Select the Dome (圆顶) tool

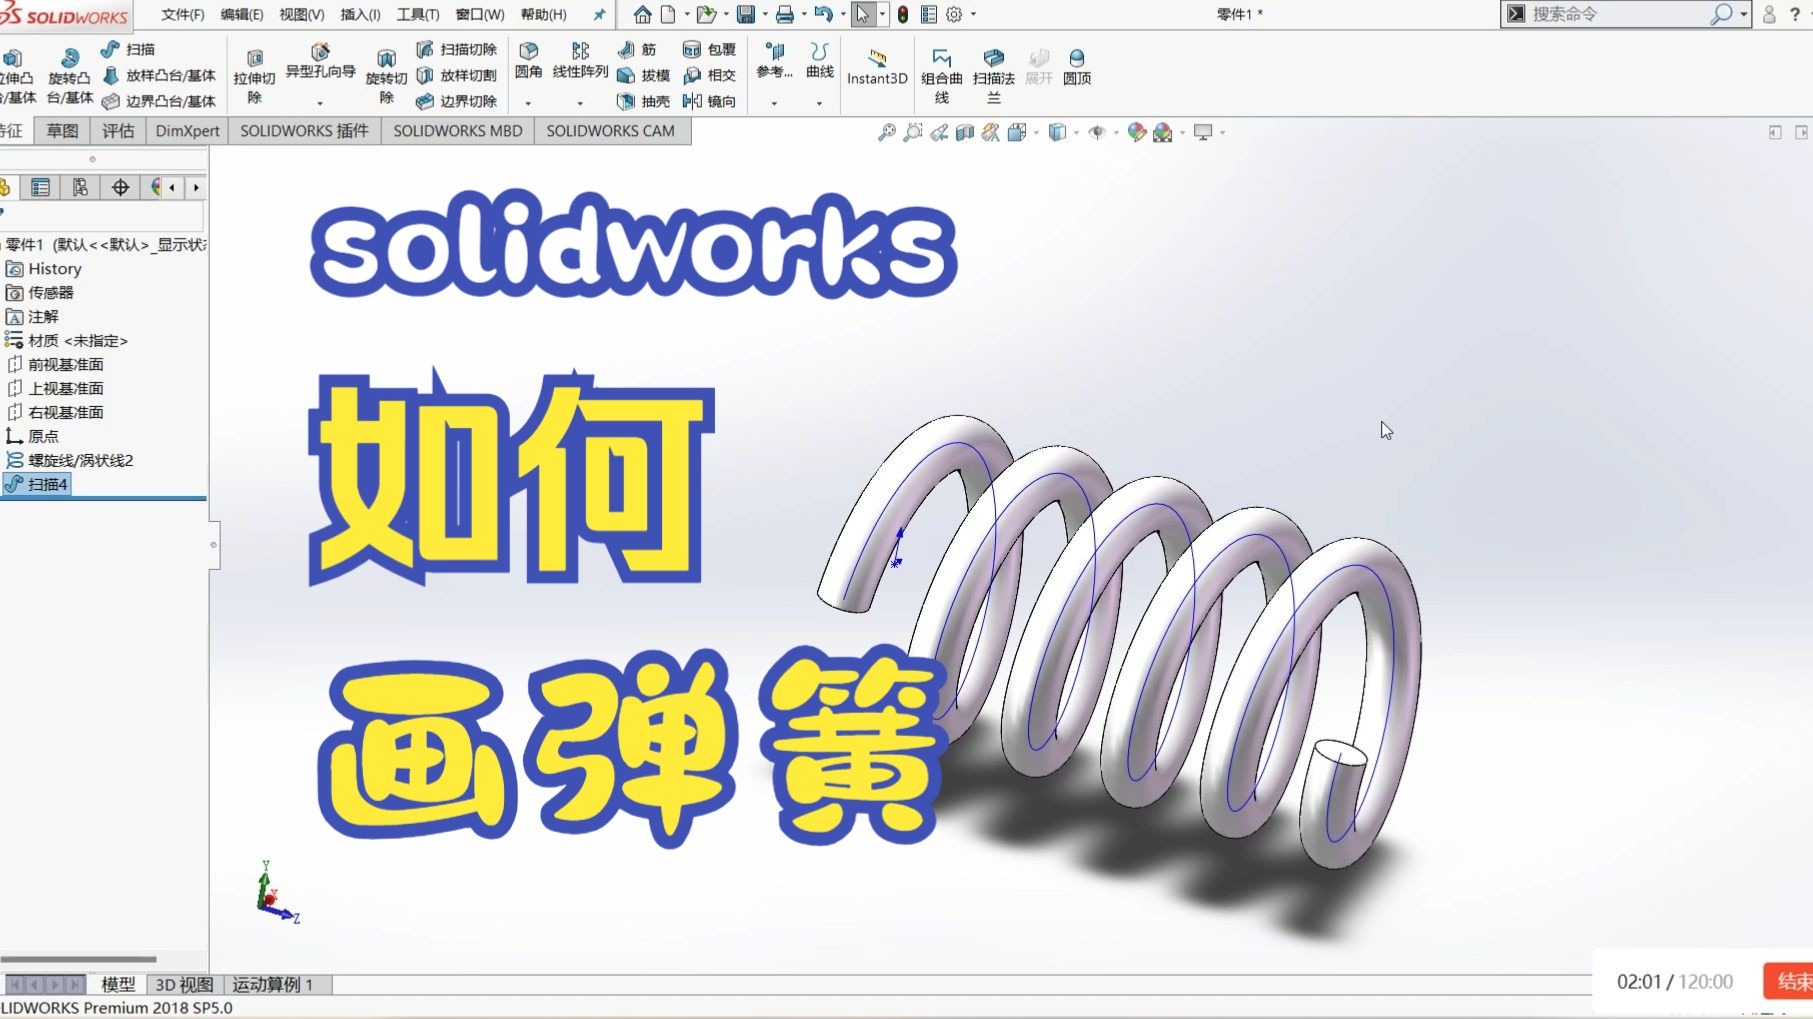pyautogui.click(x=1077, y=67)
